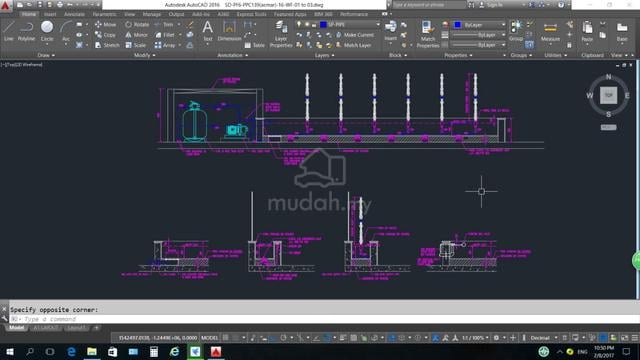Screen dimensions: 640x360
Task: Select the Dimension tool
Action: [229, 31]
